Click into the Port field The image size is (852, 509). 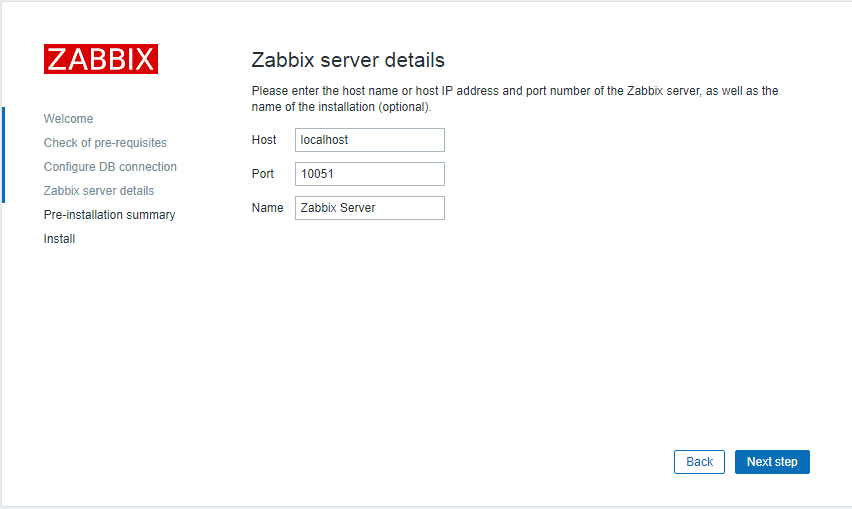pyautogui.click(x=369, y=174)
